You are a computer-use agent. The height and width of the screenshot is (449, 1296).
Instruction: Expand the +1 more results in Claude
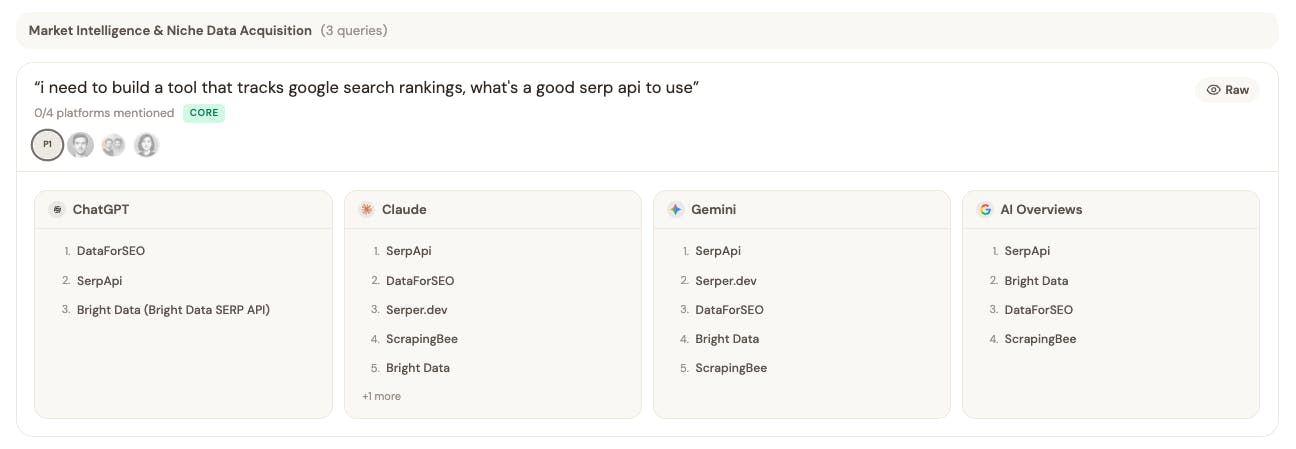click(381, 396)
